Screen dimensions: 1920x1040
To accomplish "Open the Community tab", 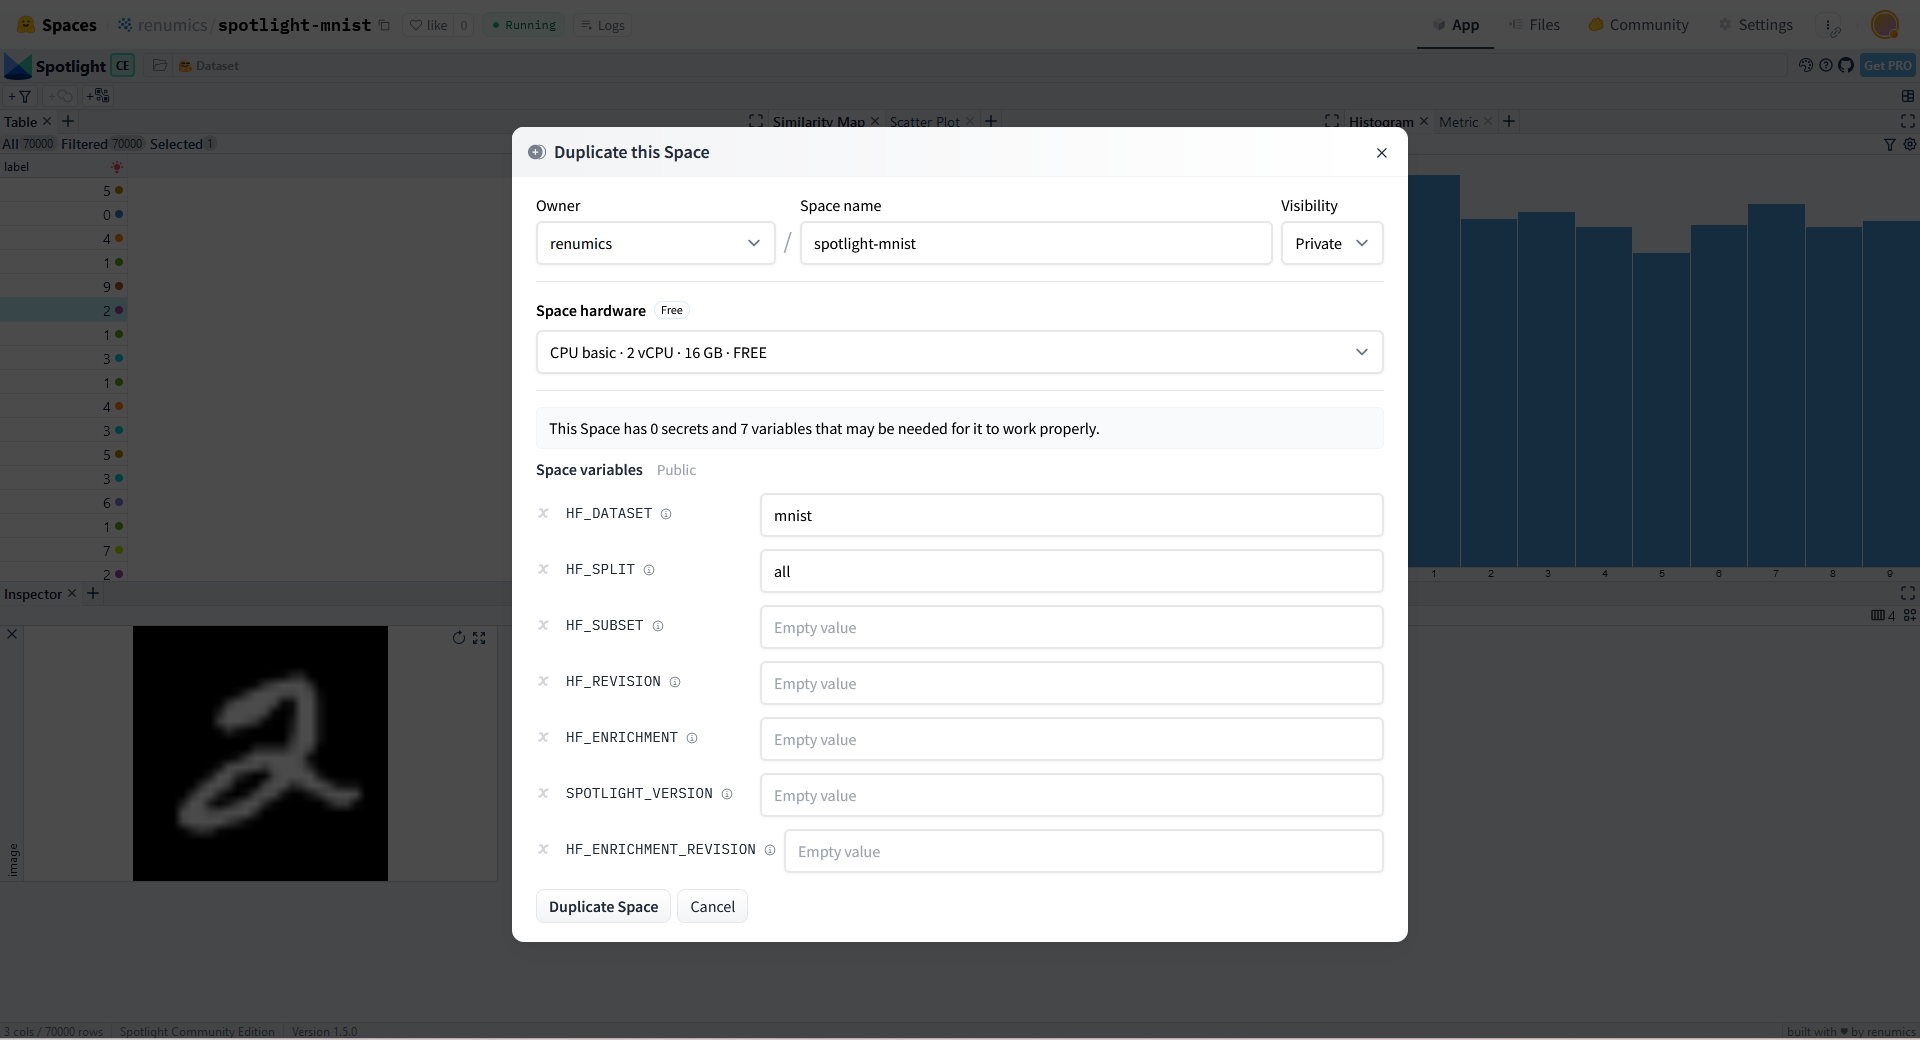I will [x=1639, y=25].
